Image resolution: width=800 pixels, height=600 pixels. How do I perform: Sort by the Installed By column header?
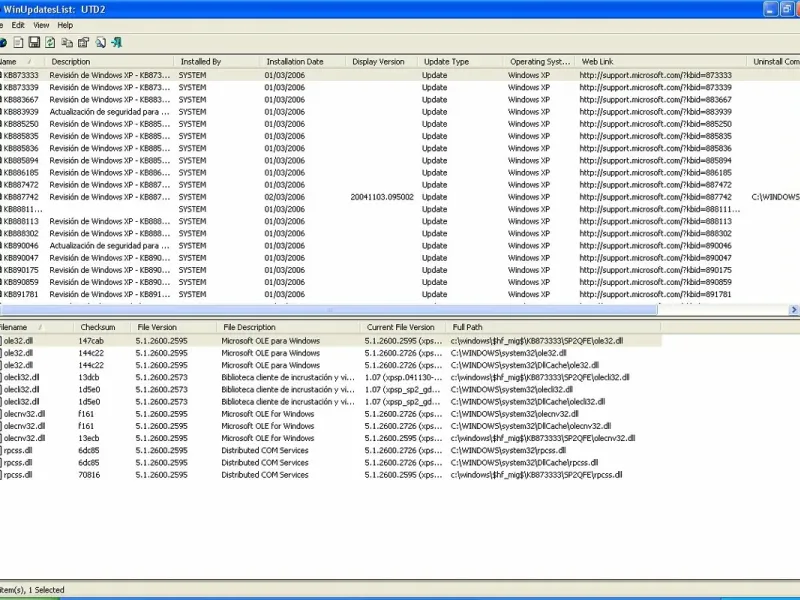pyautogui.click(x=217, y=62)
